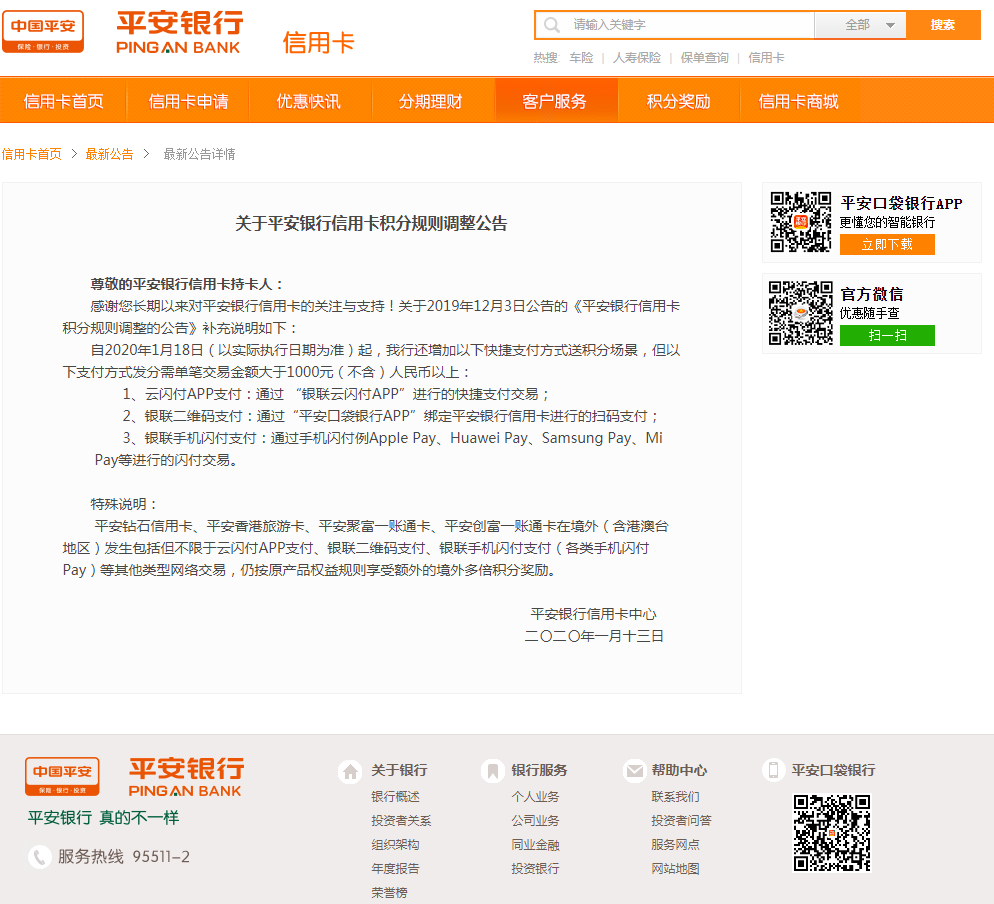The width and height of the screenshot is (994, 904).
Task: Click the 保单查询 hot search link
Action: coord(704,58)
